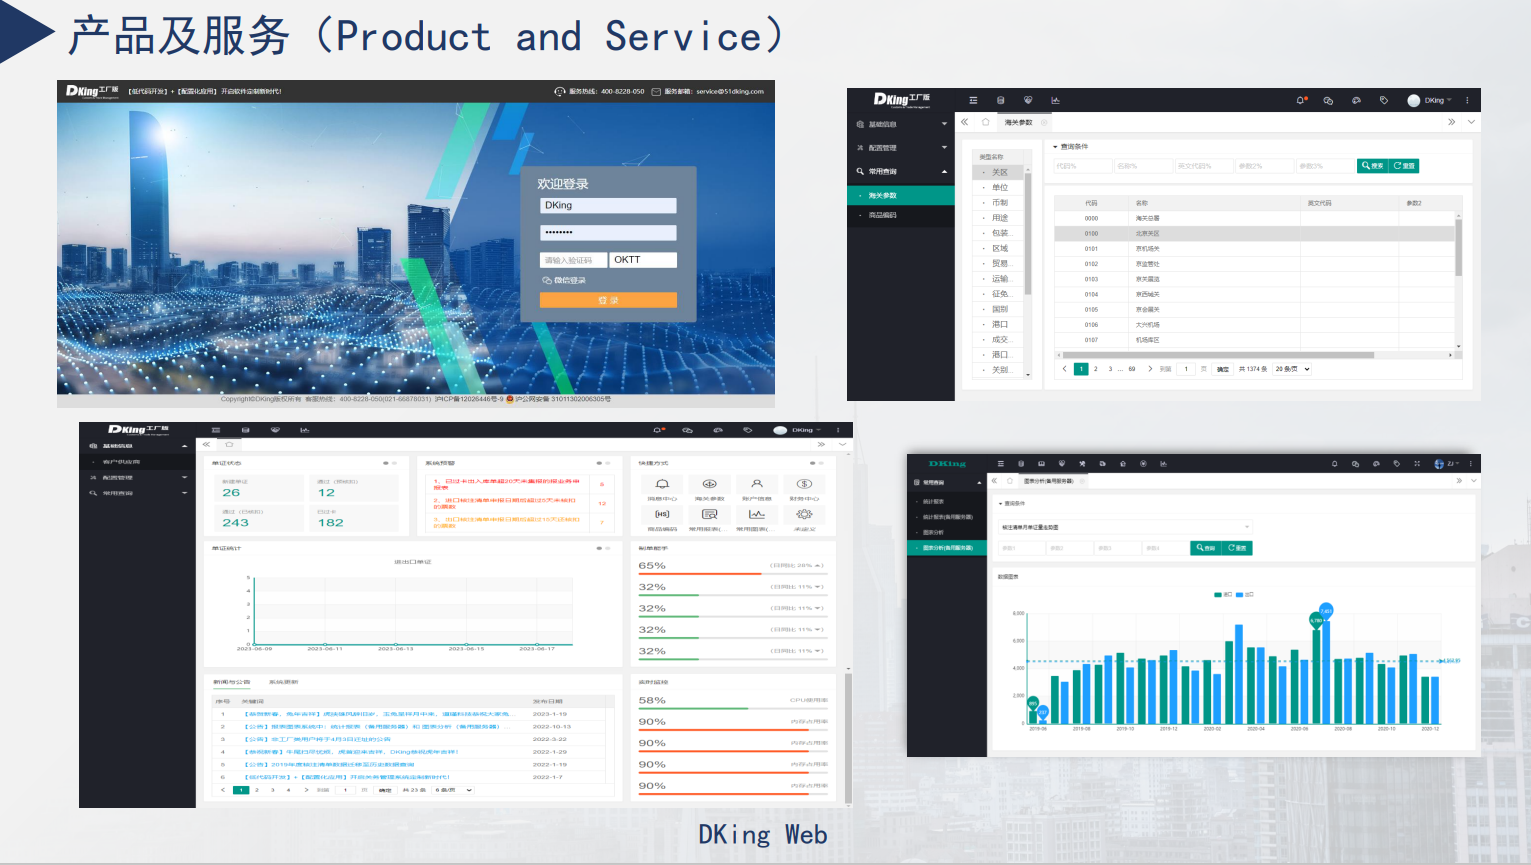Toggle the blue 出口 legend series in chart
Image resolution: width=1531 pixels, height=865 pixels.
pyautogui.click(x=1244, y=594)
